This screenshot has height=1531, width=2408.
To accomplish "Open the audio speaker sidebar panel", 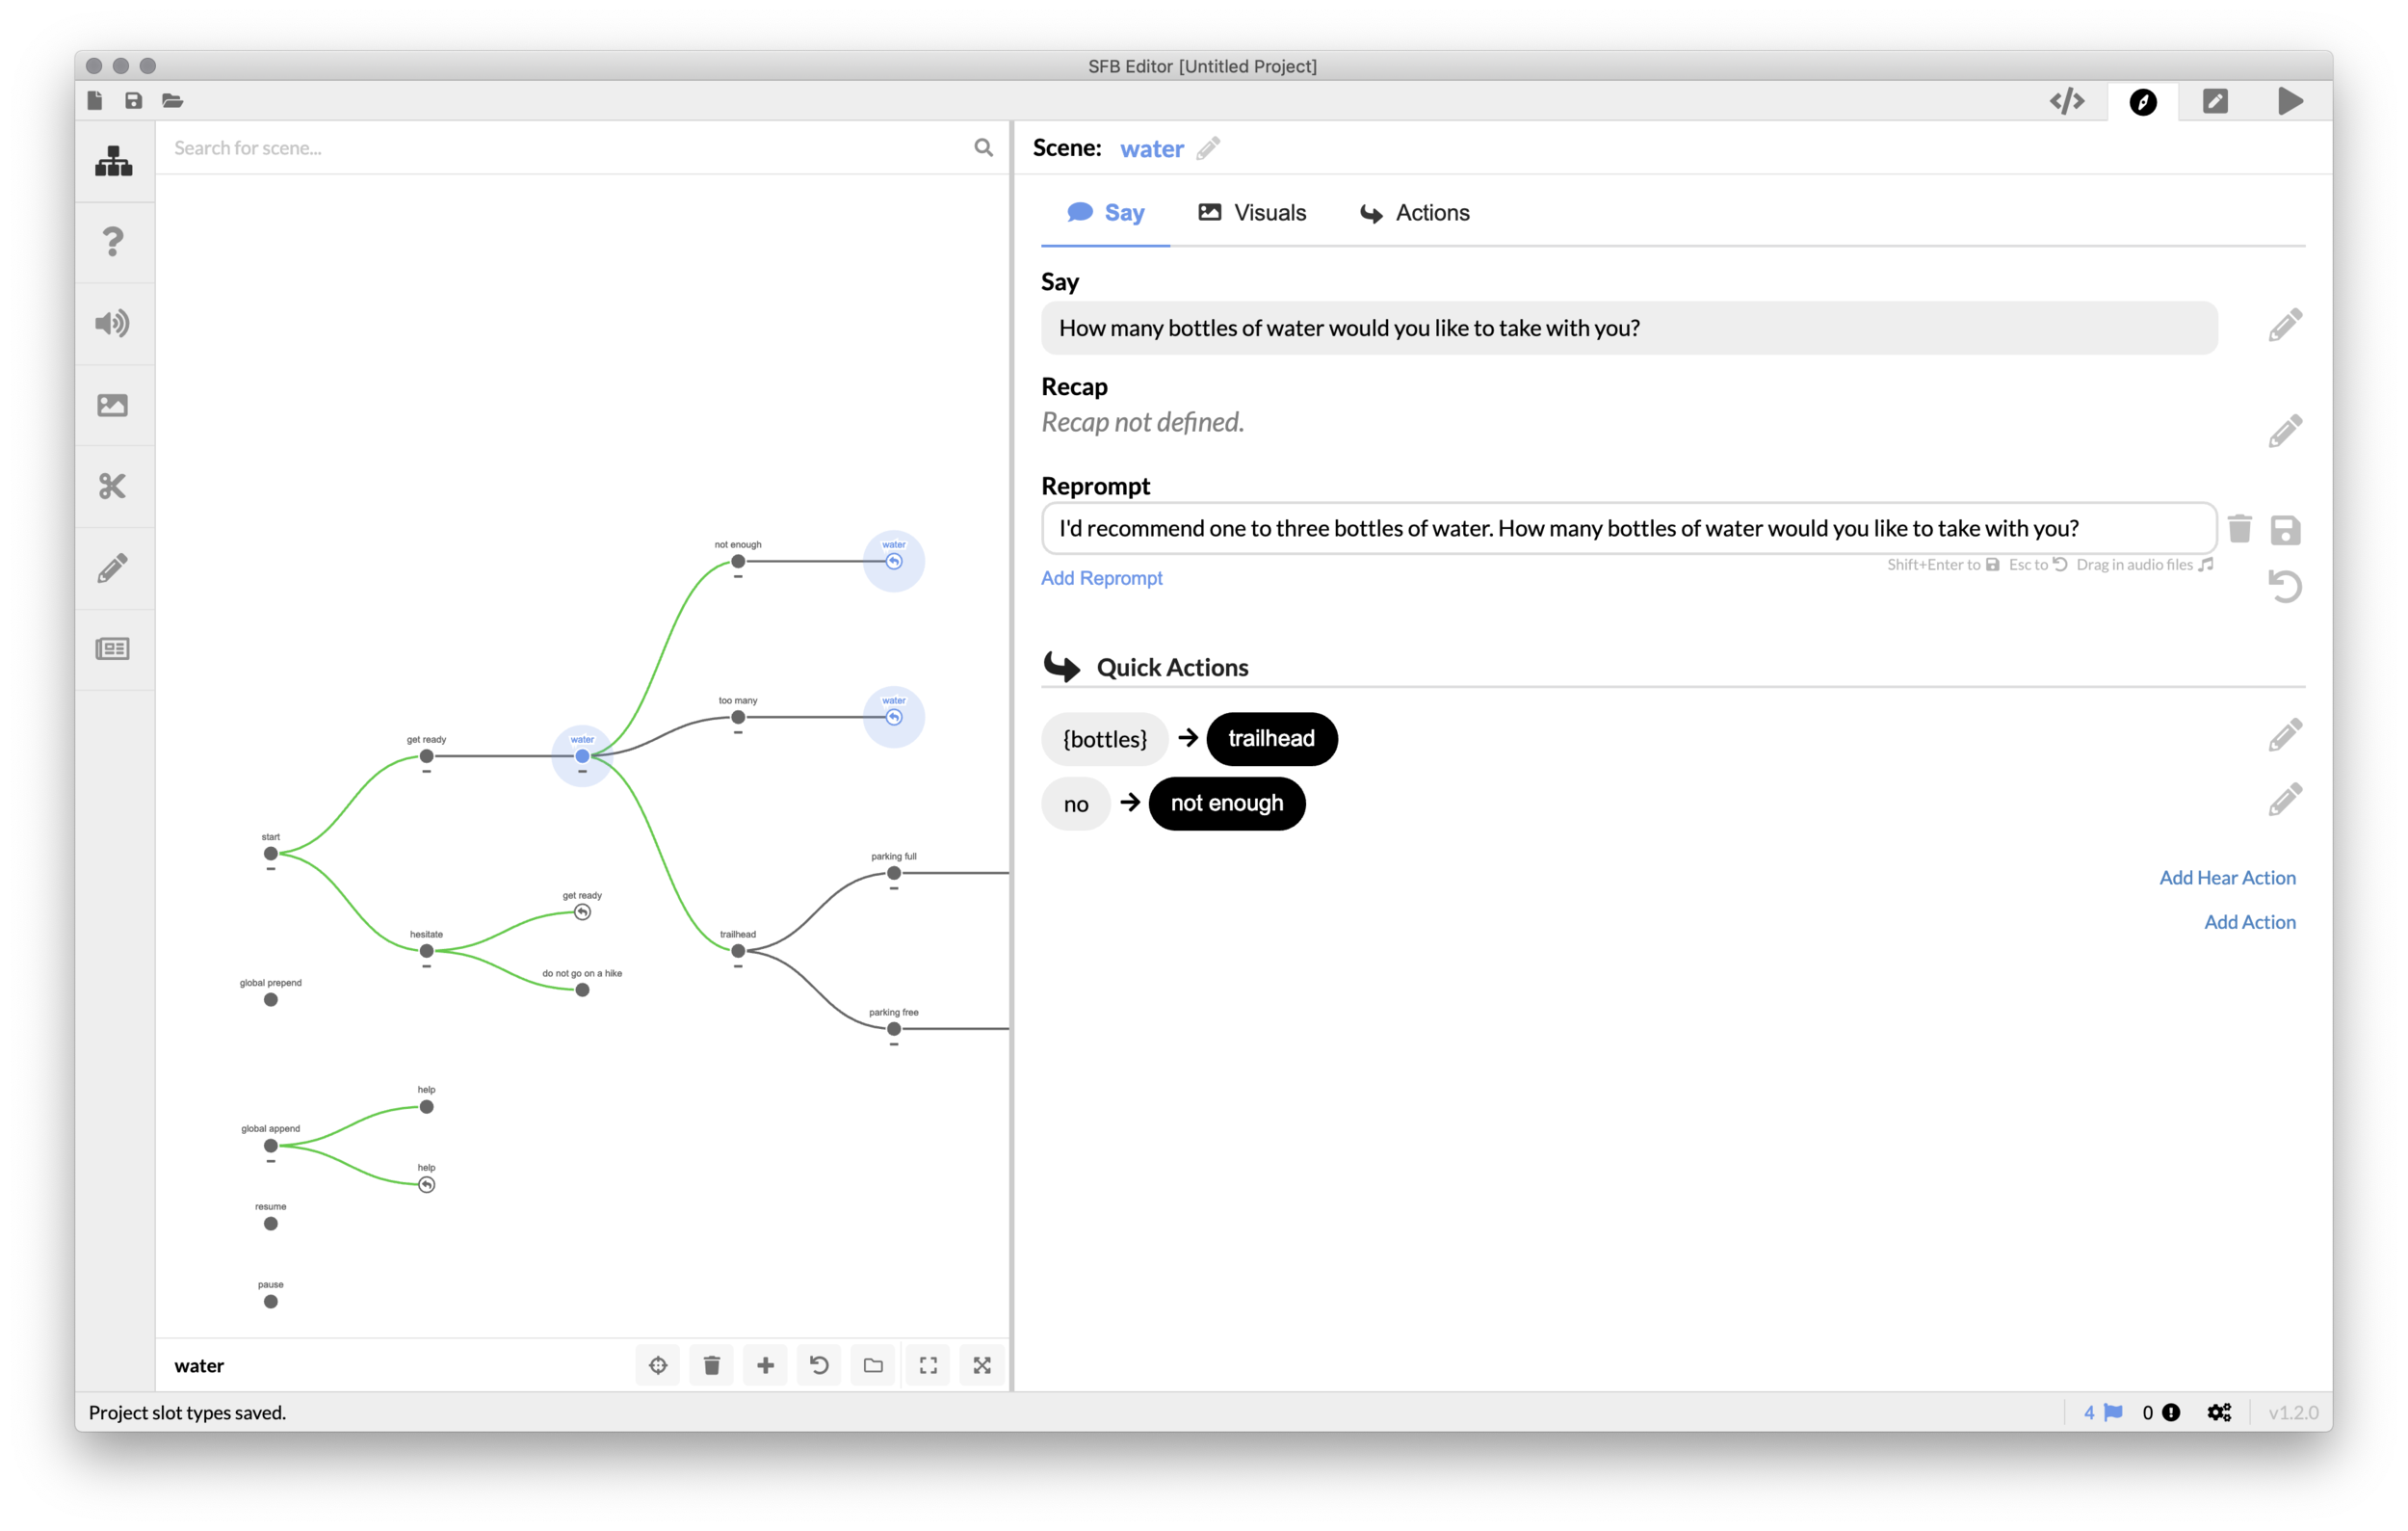I will tap(112, 323).
